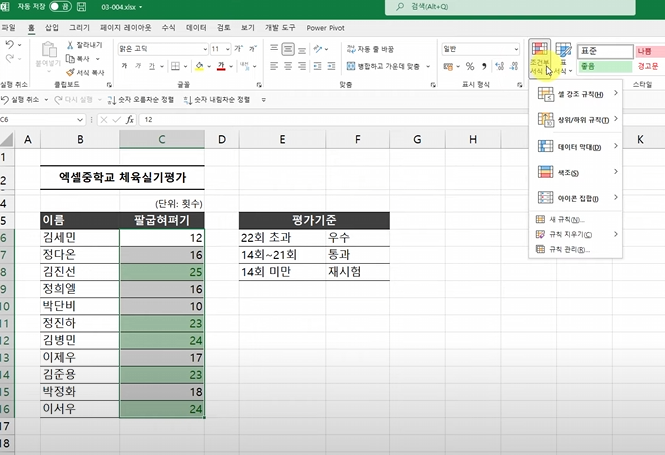Click the search box (검색 Alt+Q)

point(510,7)
